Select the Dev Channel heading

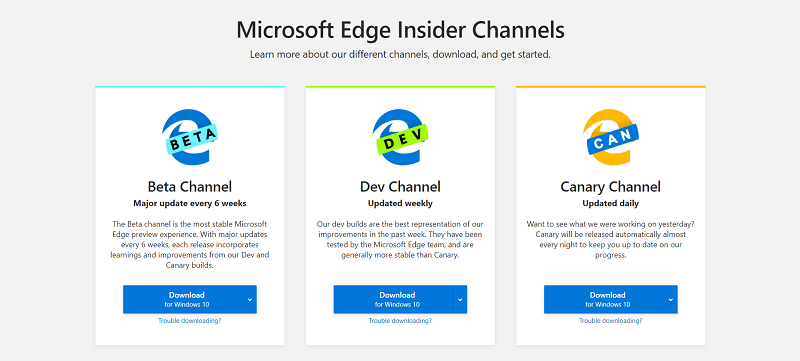point(400,187)
